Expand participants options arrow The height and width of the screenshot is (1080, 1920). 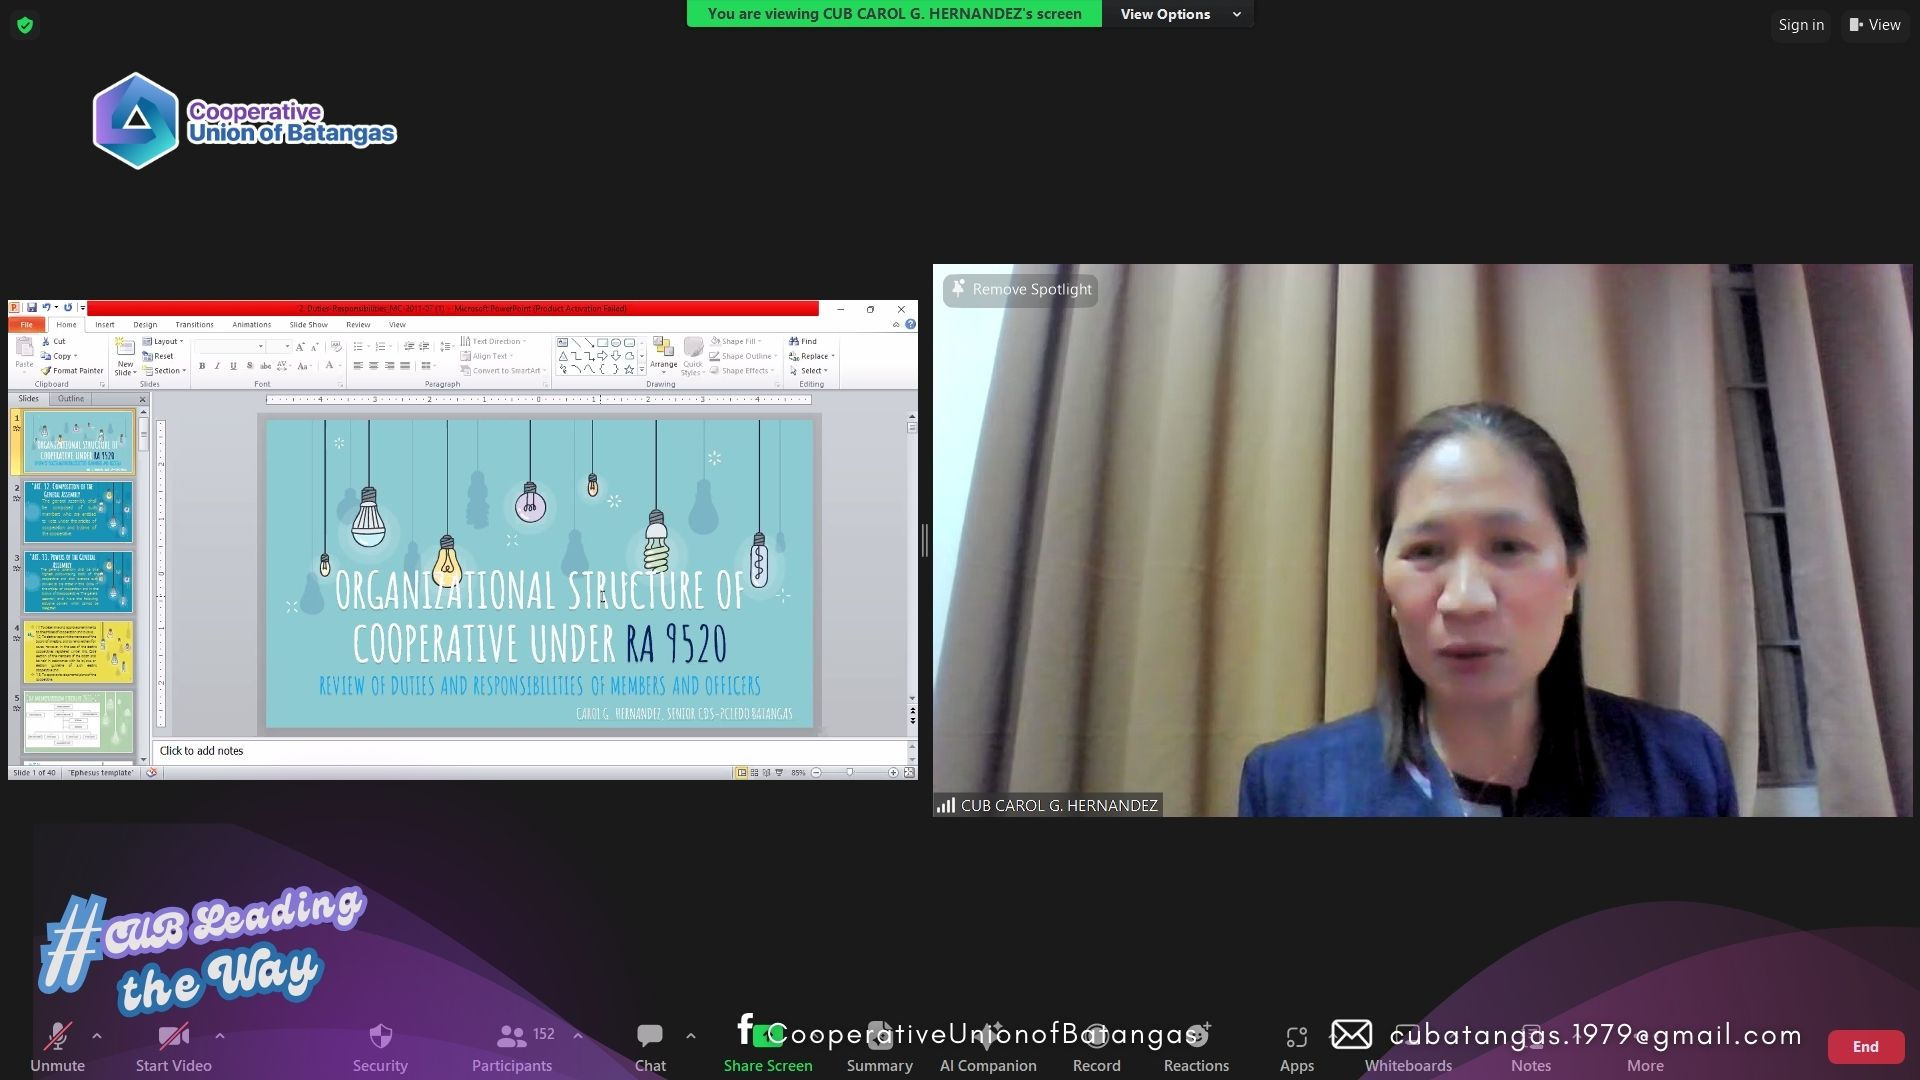578,1036
